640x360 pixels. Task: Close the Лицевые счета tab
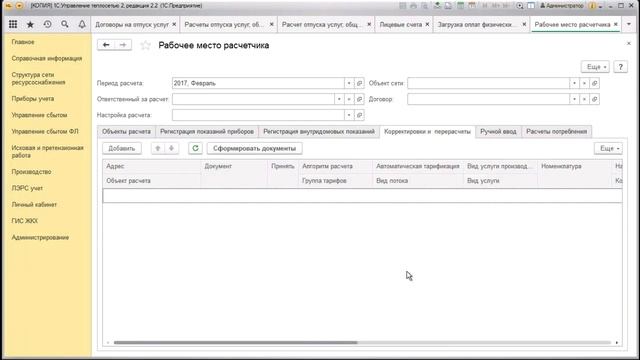pyautogui.click(x=427, y=24)
